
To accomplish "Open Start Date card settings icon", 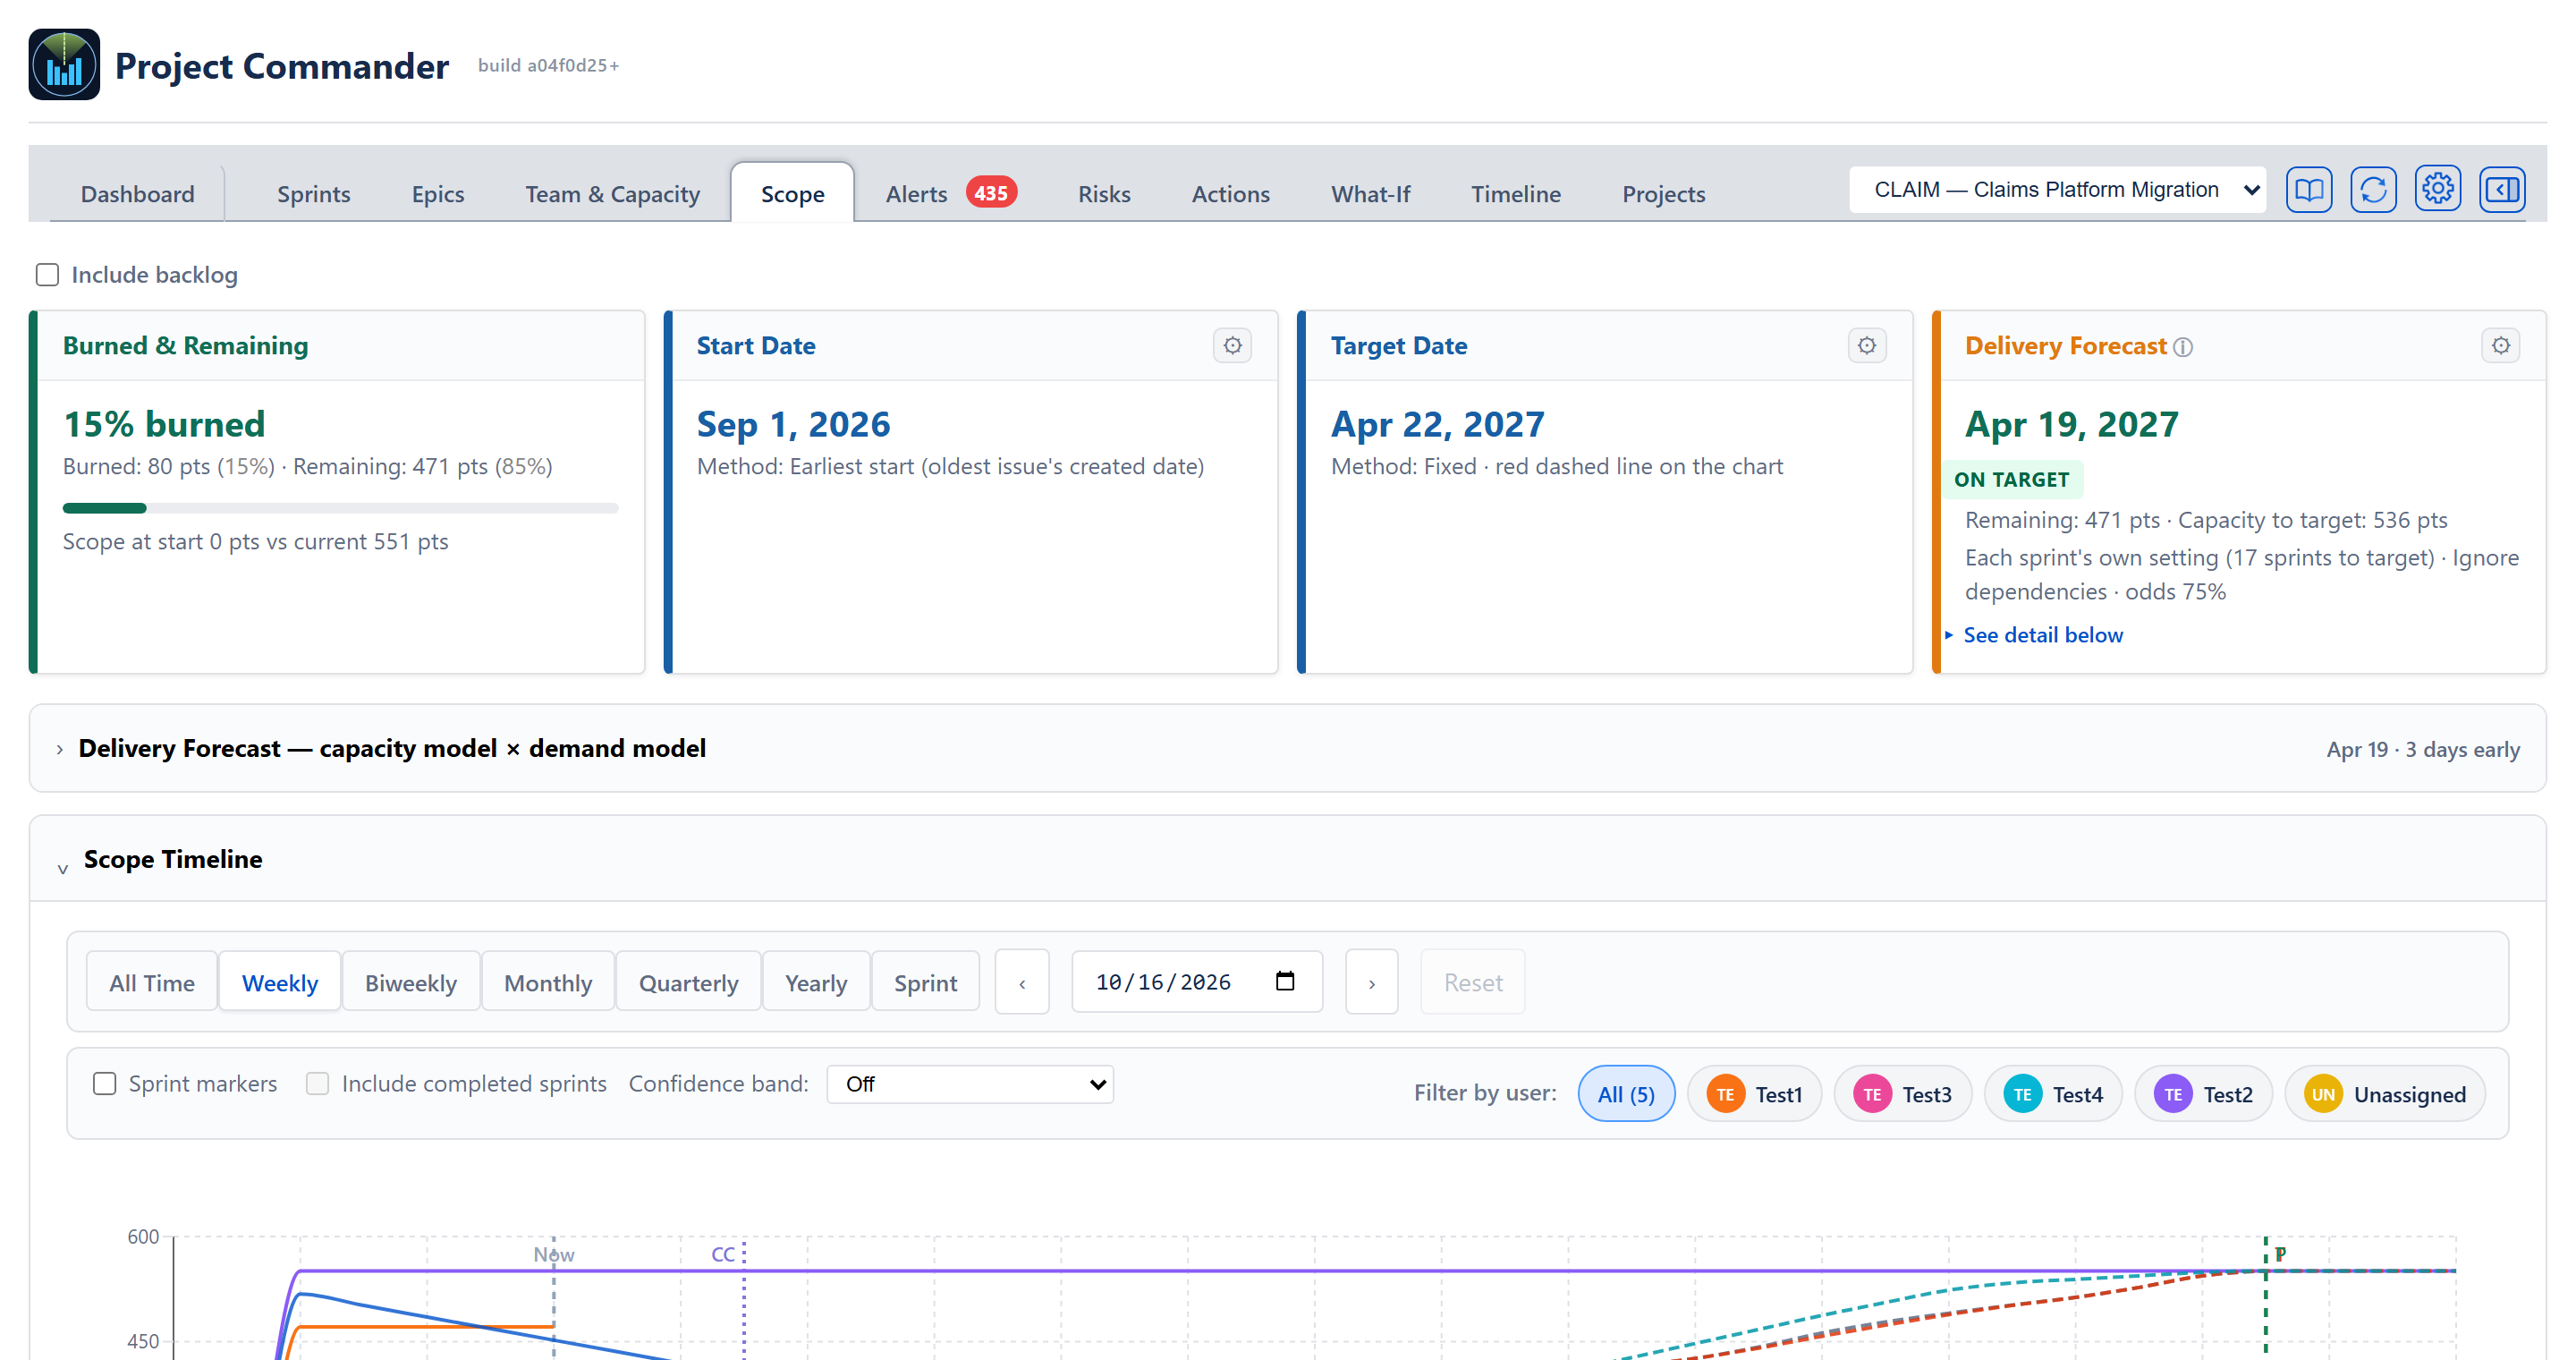I will (x=1232, y=346).
